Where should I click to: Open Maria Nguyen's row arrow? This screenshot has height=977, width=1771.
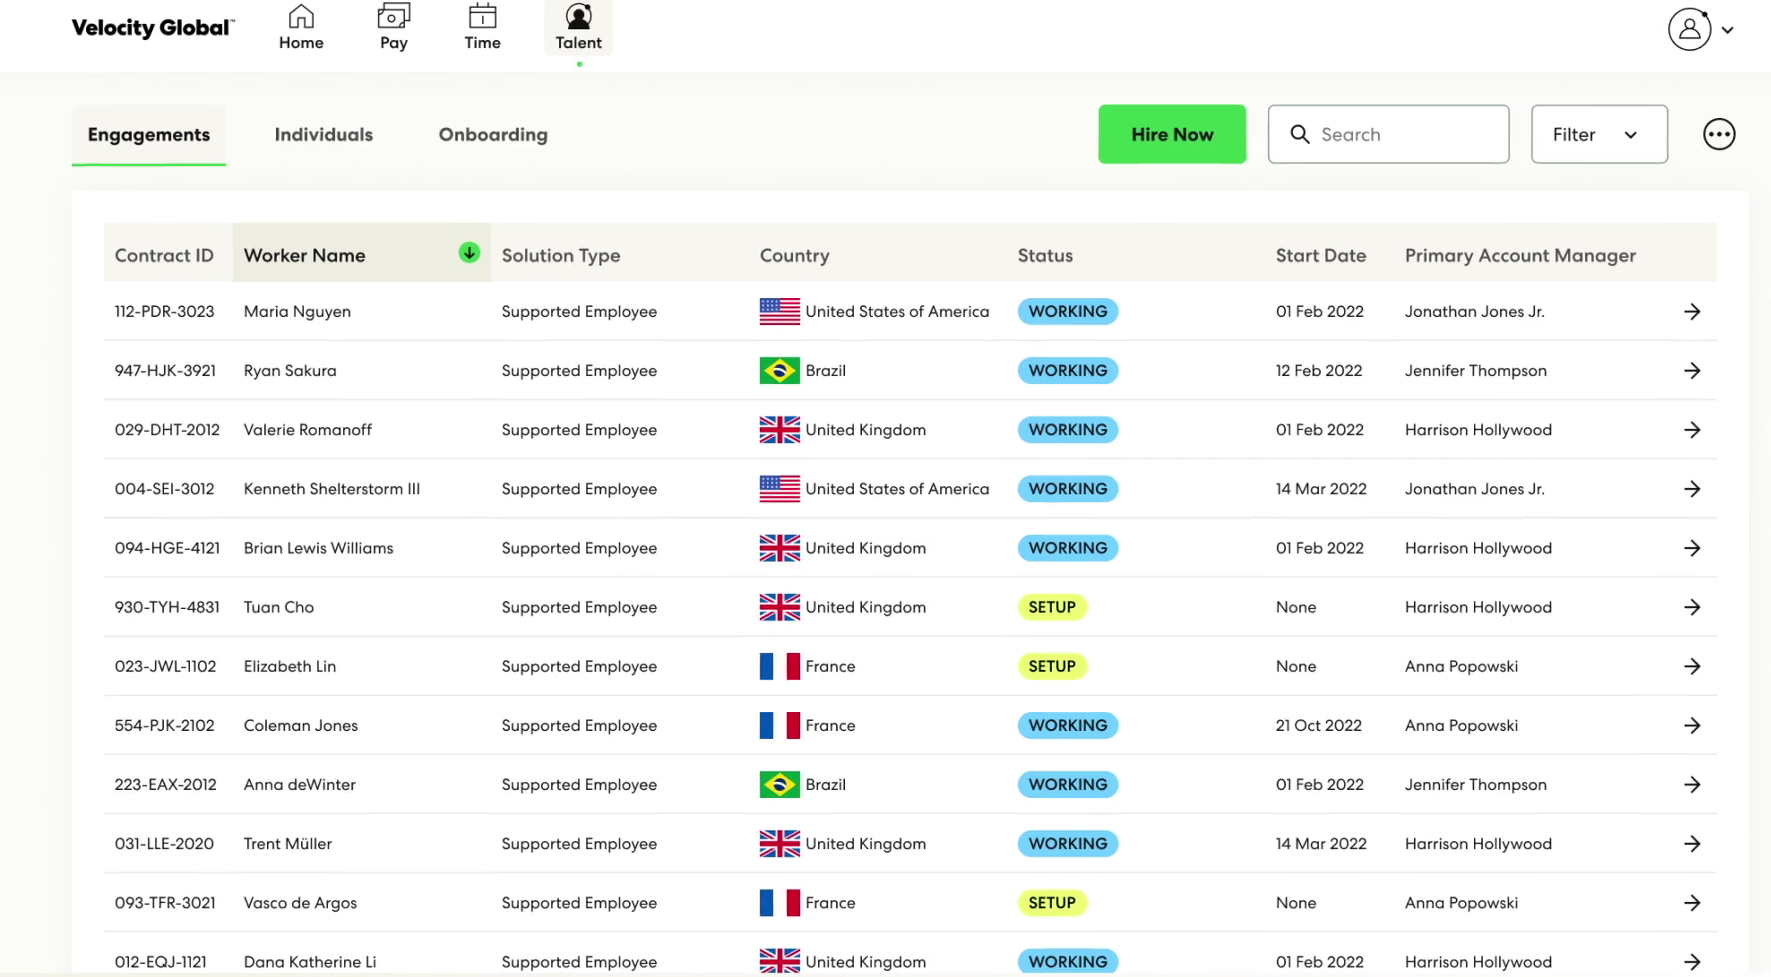tap(1692, 312)
